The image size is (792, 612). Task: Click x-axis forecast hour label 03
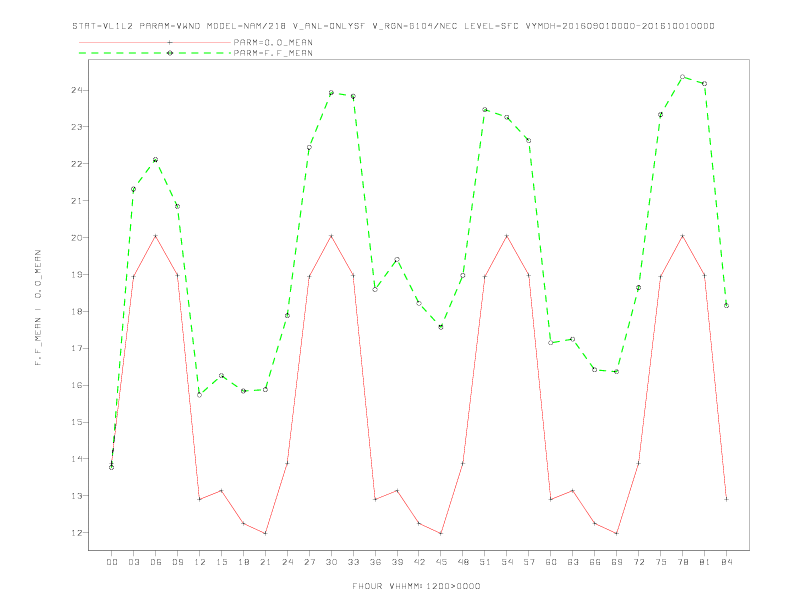click(133, 562)
